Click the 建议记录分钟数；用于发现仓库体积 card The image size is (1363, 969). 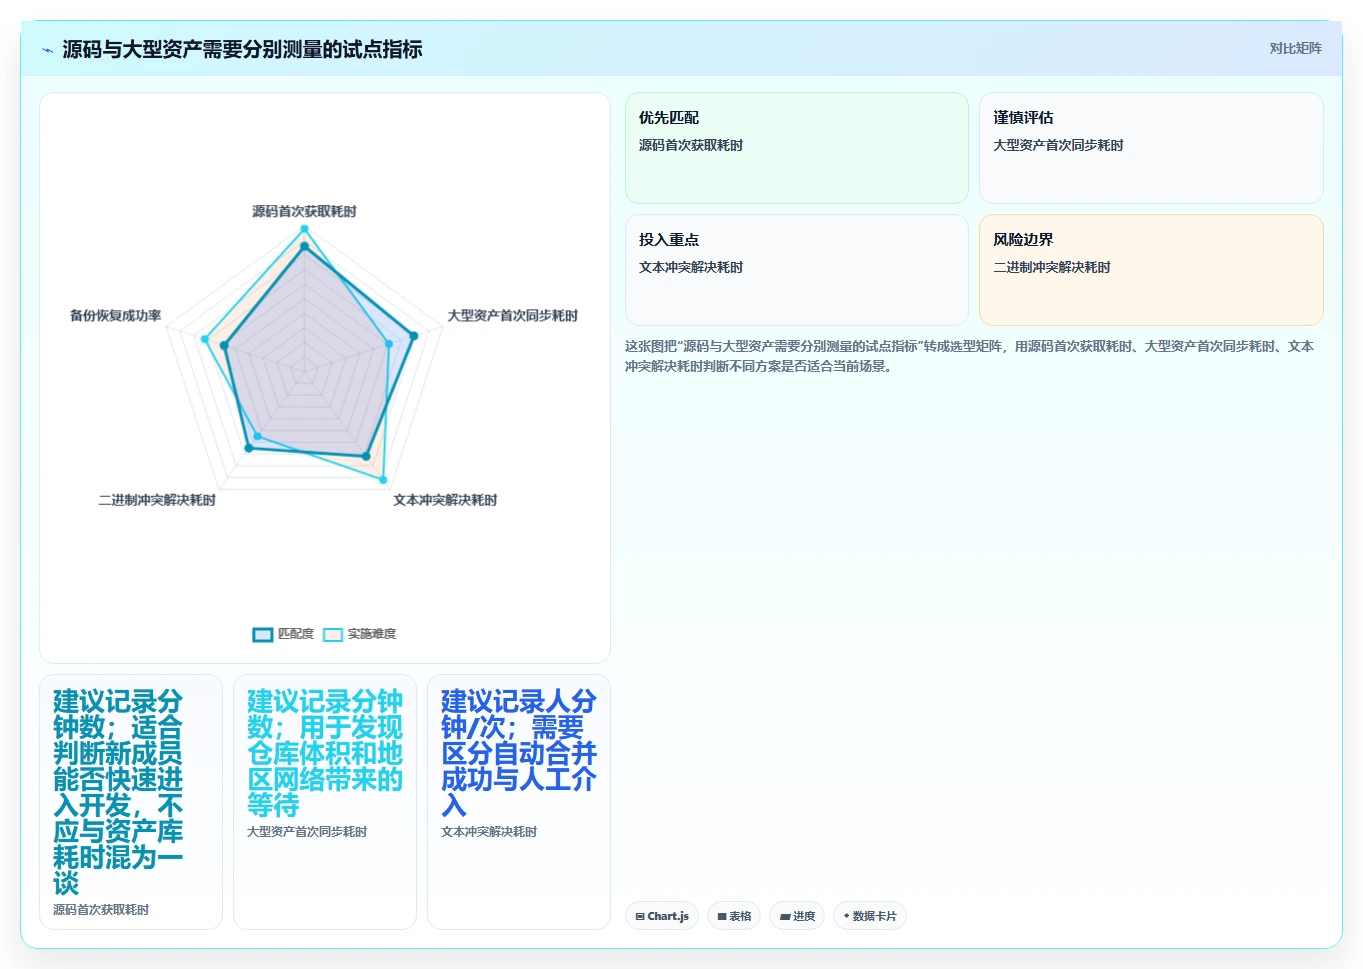pyautogui.click(x=325, y=802)
